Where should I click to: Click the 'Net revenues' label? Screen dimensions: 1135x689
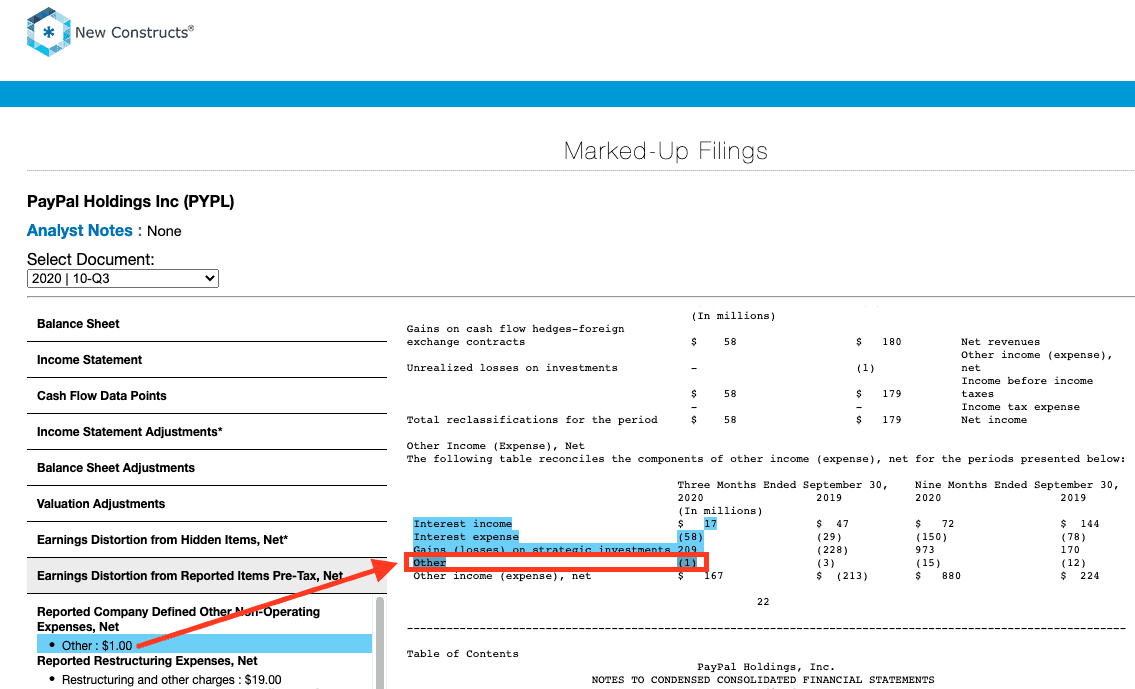coord(1000,342)
